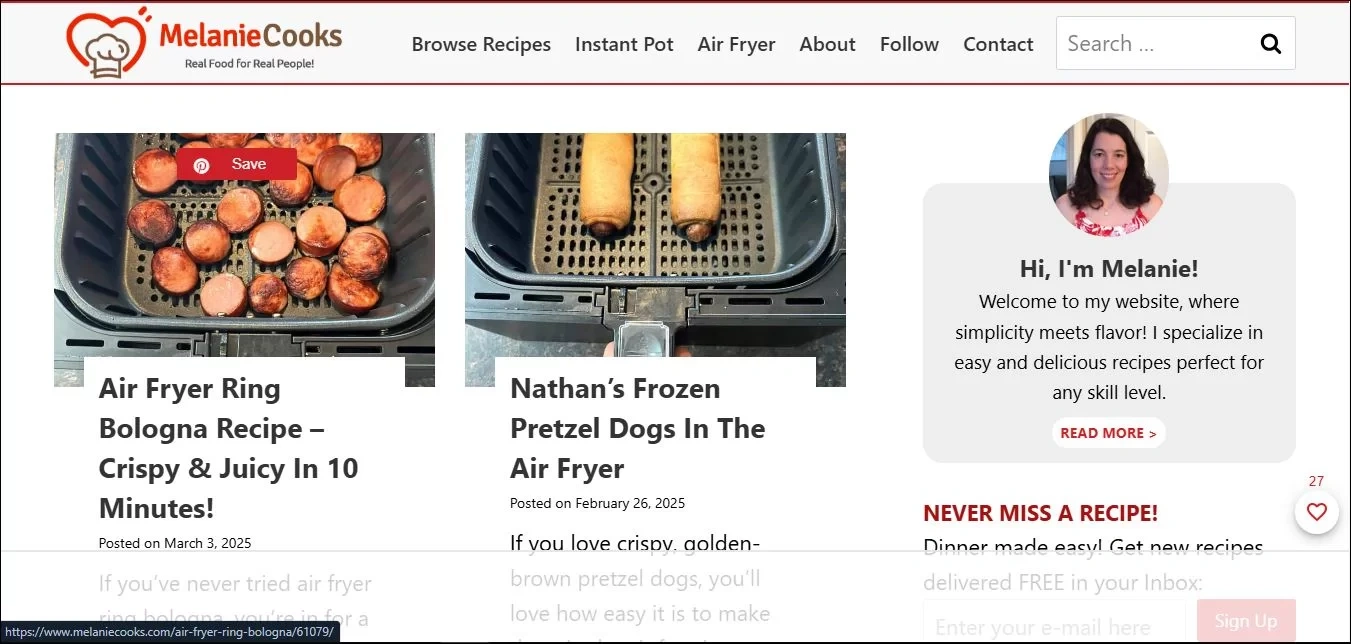
Task: Click the READ MORE button
Action: tap(1108, 433)
